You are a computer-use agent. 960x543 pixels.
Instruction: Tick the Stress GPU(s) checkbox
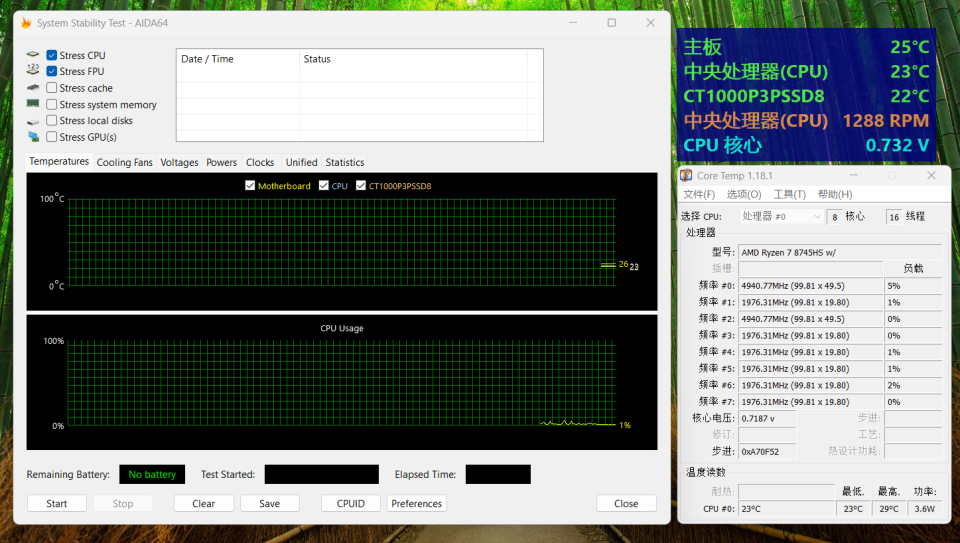point(52,137)
